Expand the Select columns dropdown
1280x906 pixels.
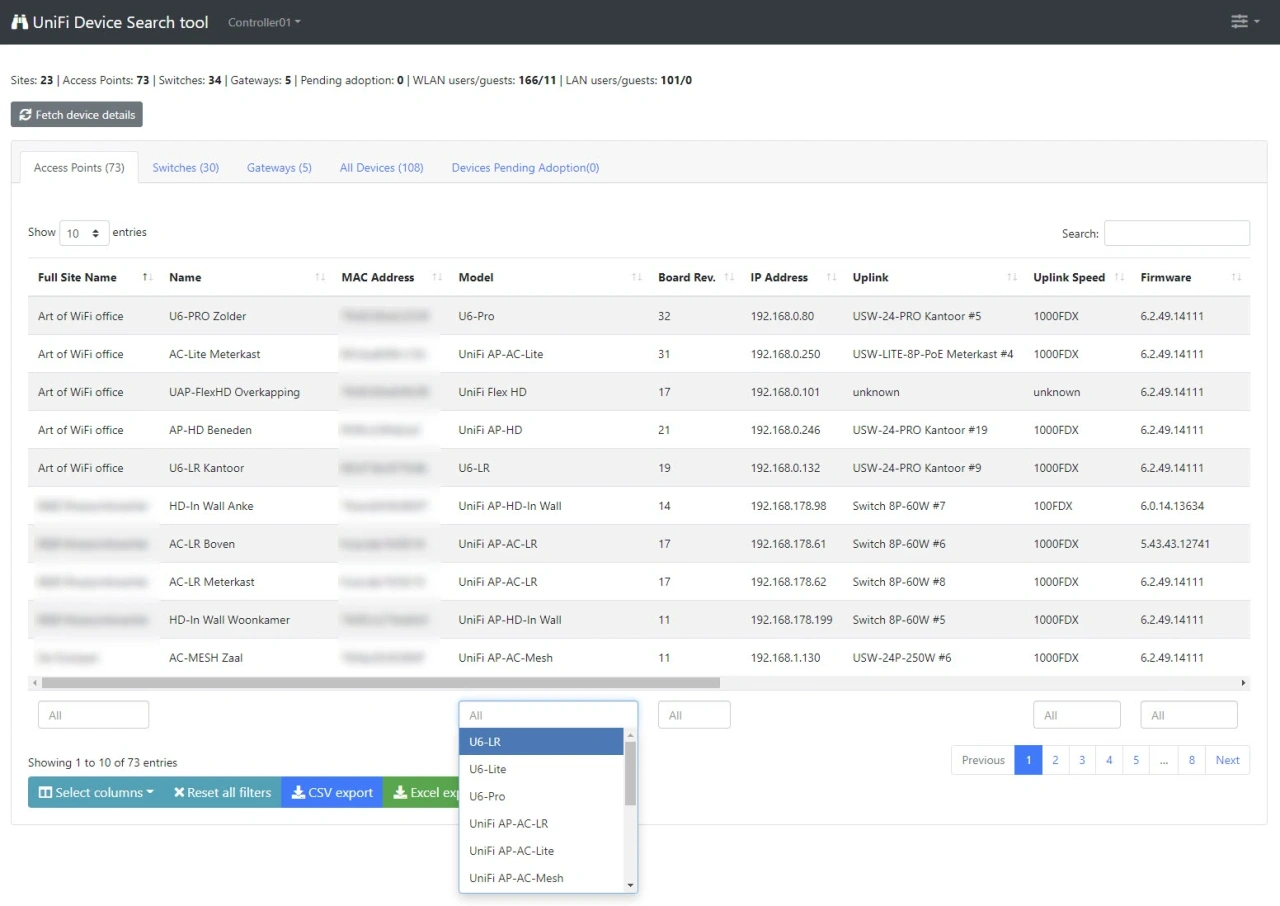pyautogui.click(x=95, y=792)
